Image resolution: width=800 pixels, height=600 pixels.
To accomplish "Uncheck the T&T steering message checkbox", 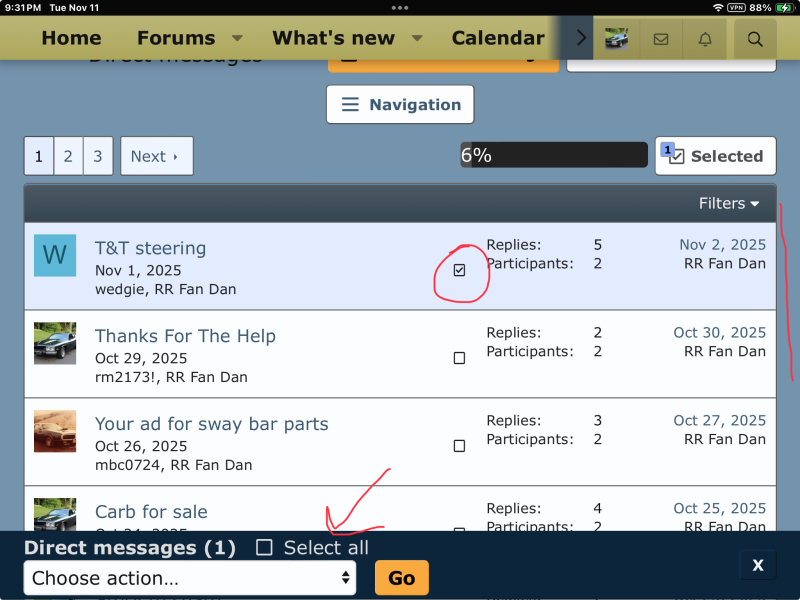I will (459, 270).
